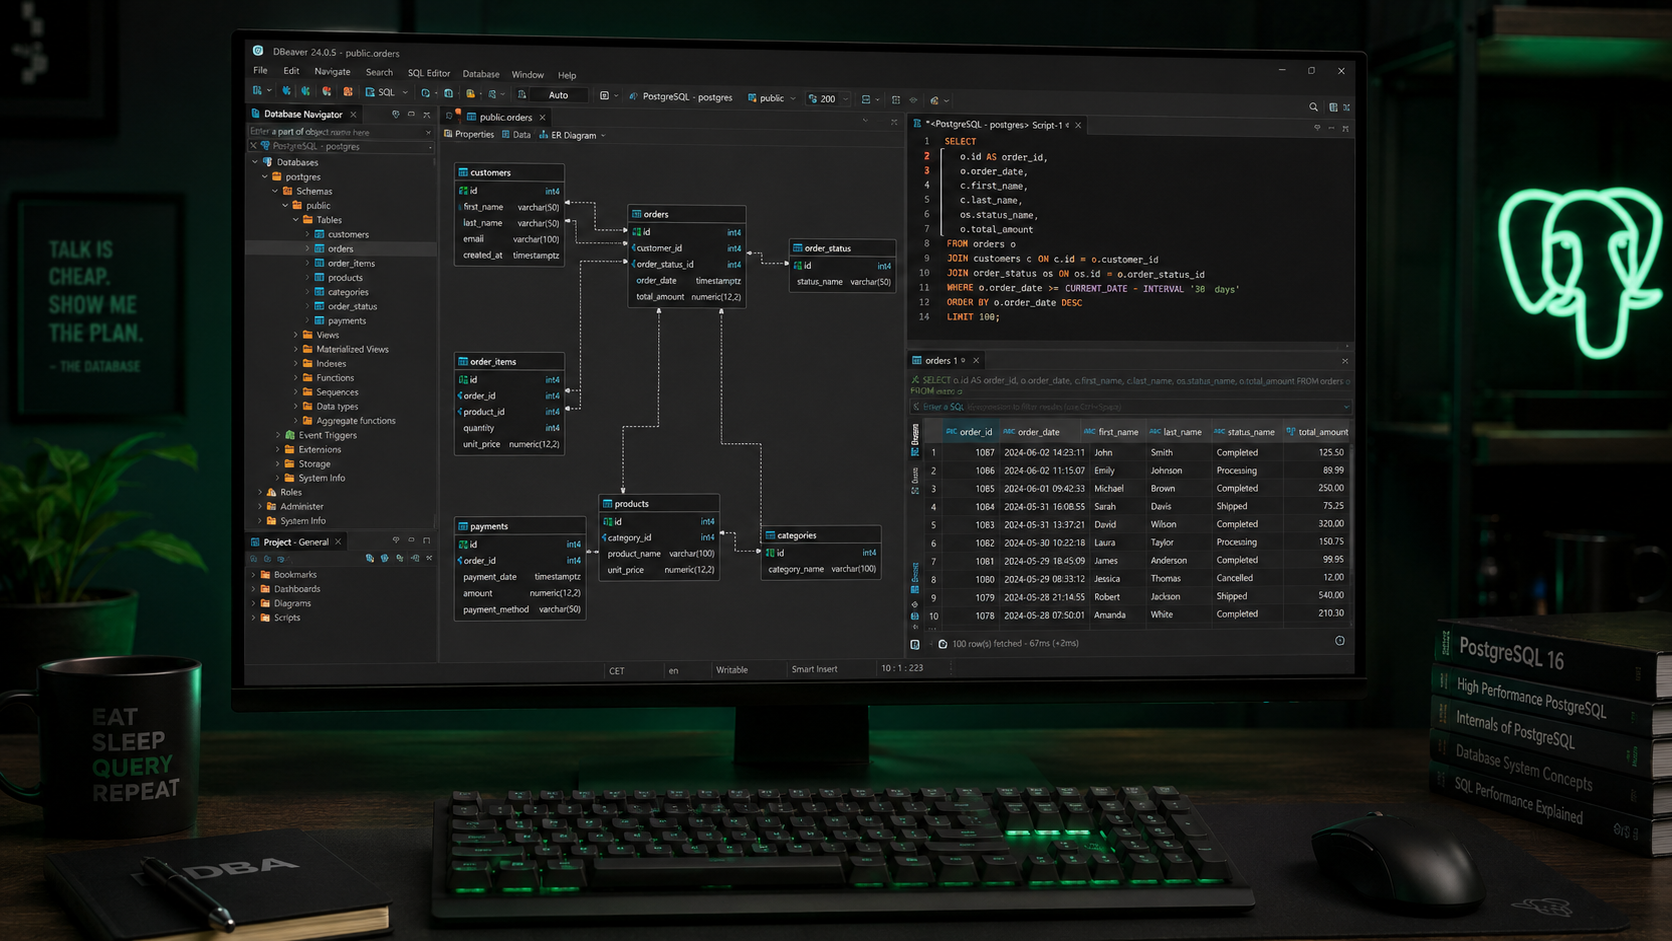Select PostgreSQL - postgres active connection
1672x941 pixels.
point(681,97)
